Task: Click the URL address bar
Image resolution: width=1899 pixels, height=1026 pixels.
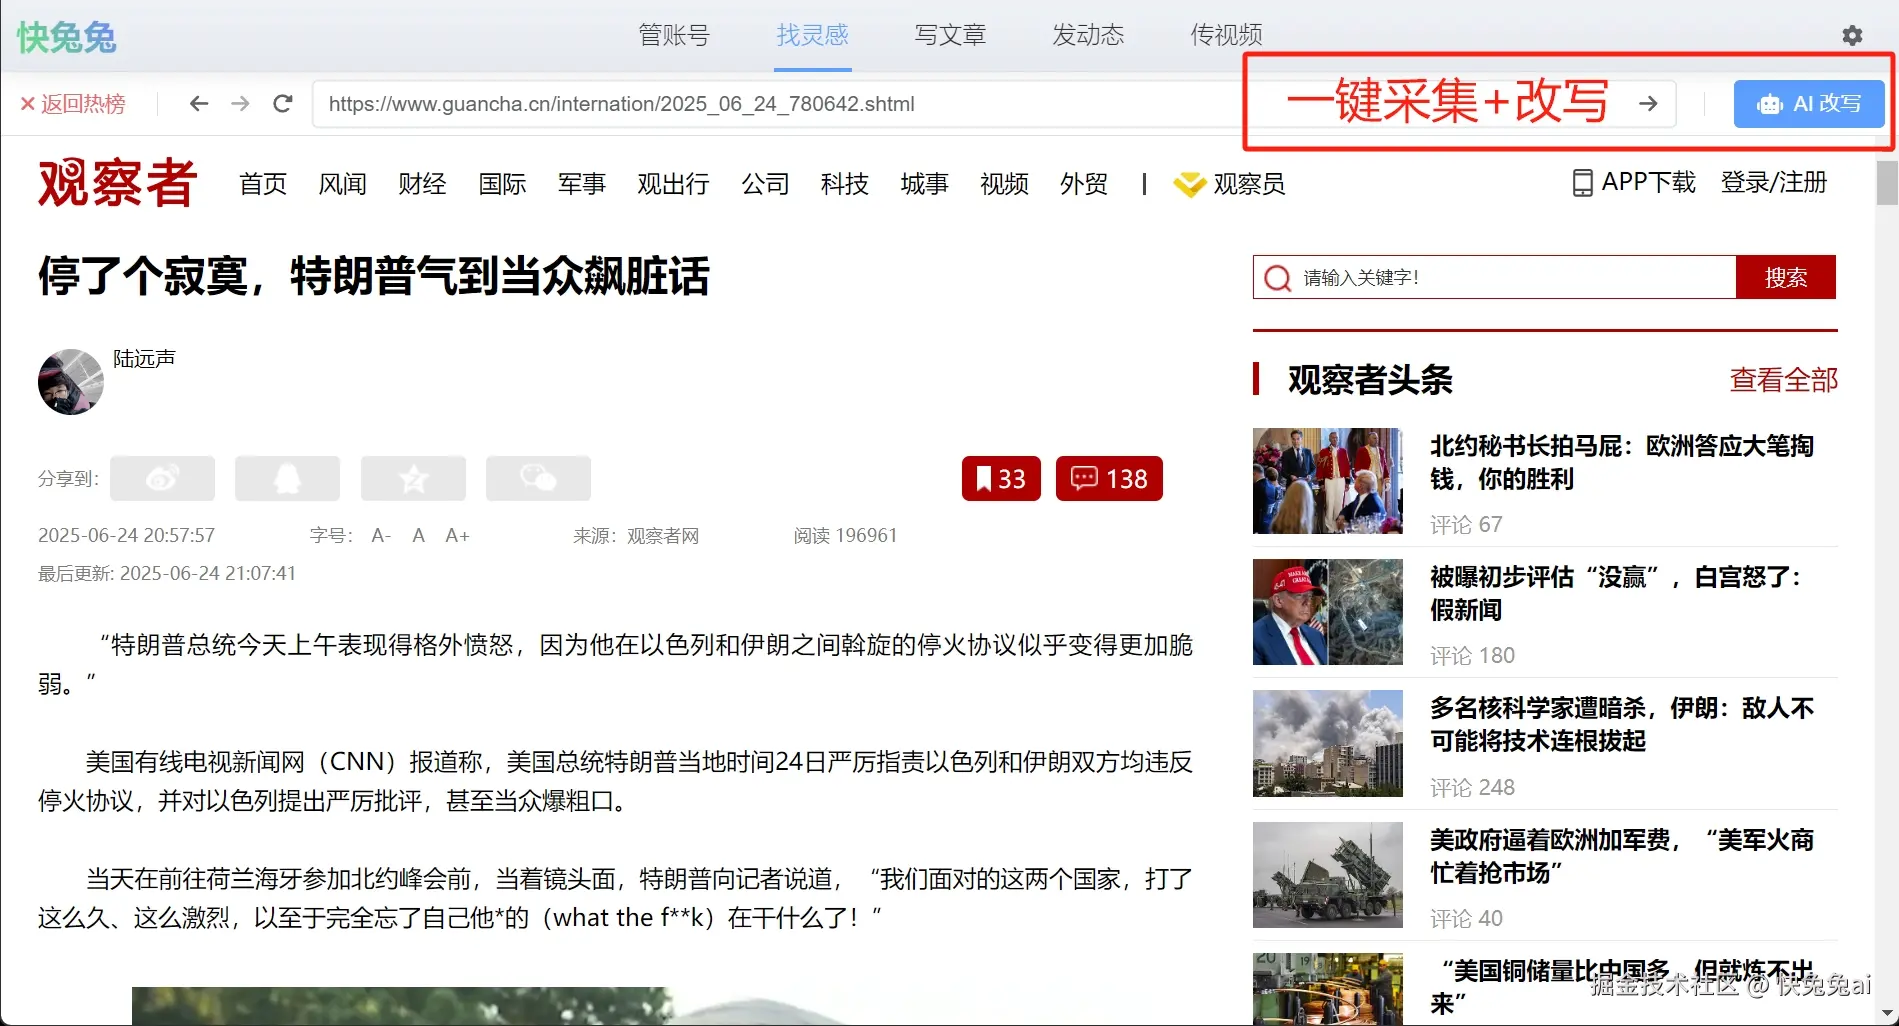Action: [700, 103]
